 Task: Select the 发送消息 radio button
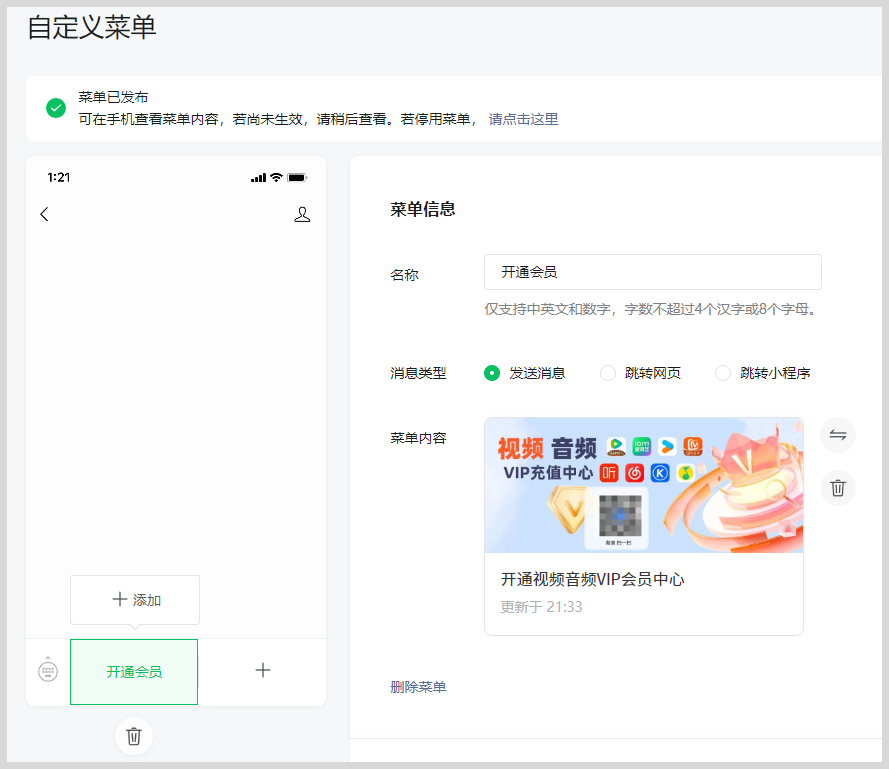tap(491, 372)
